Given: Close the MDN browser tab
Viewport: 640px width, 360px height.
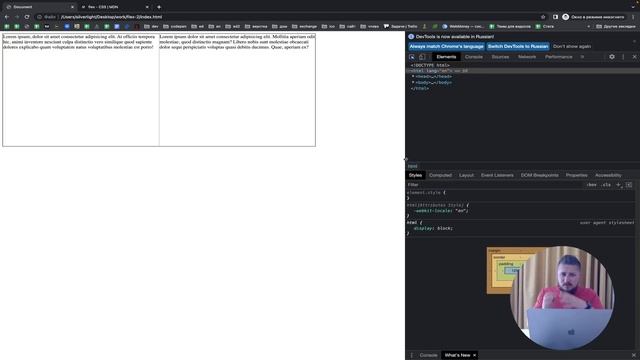Looking at the screenshot, I should 147,7.
